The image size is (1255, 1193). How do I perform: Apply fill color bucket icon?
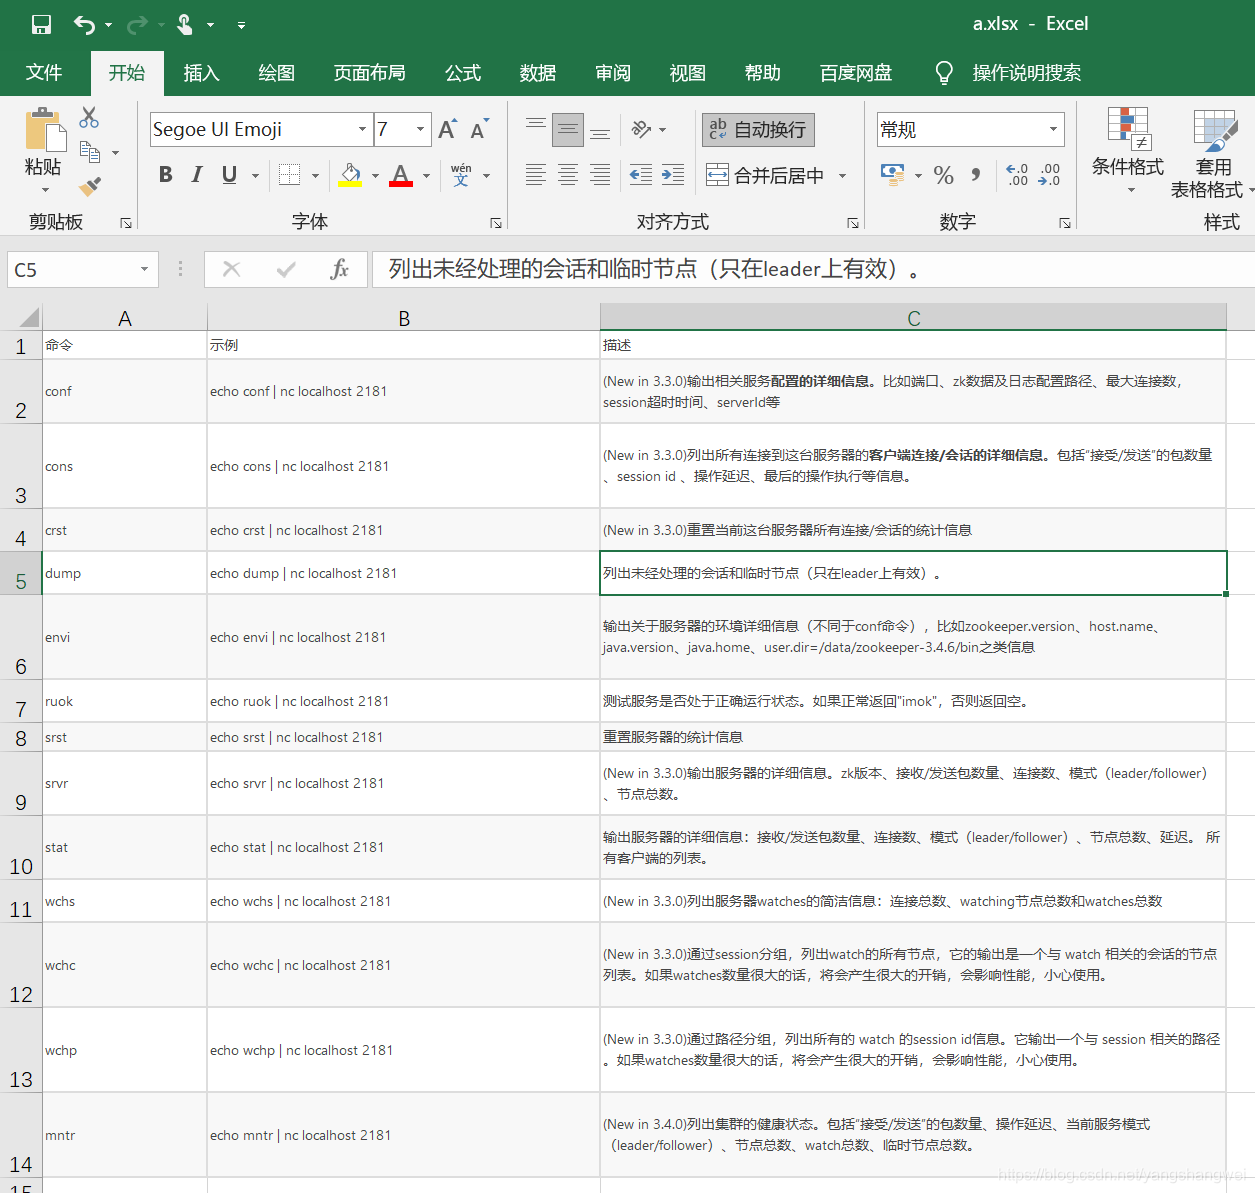350,175
